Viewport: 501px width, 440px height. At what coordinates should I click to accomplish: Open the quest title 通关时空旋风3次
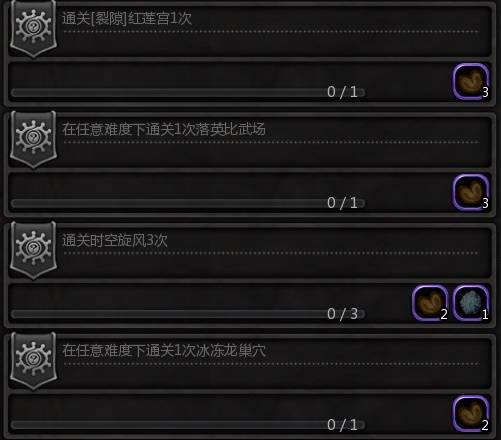pos(115,240)
